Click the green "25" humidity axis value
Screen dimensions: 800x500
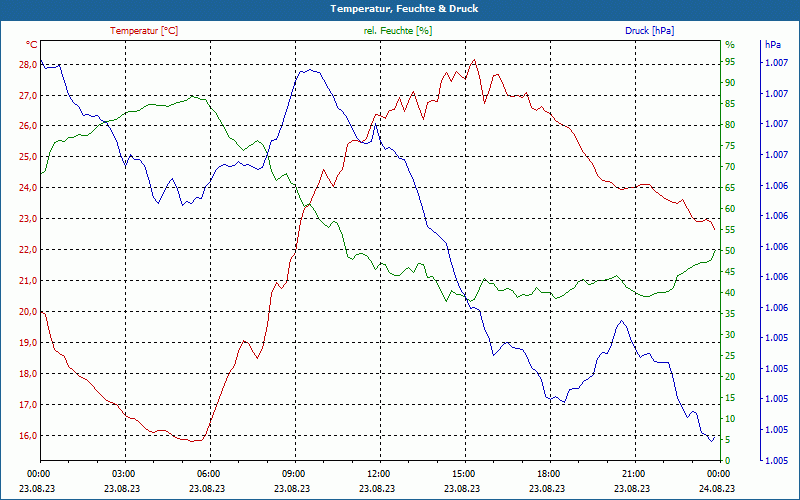(730, 356)
